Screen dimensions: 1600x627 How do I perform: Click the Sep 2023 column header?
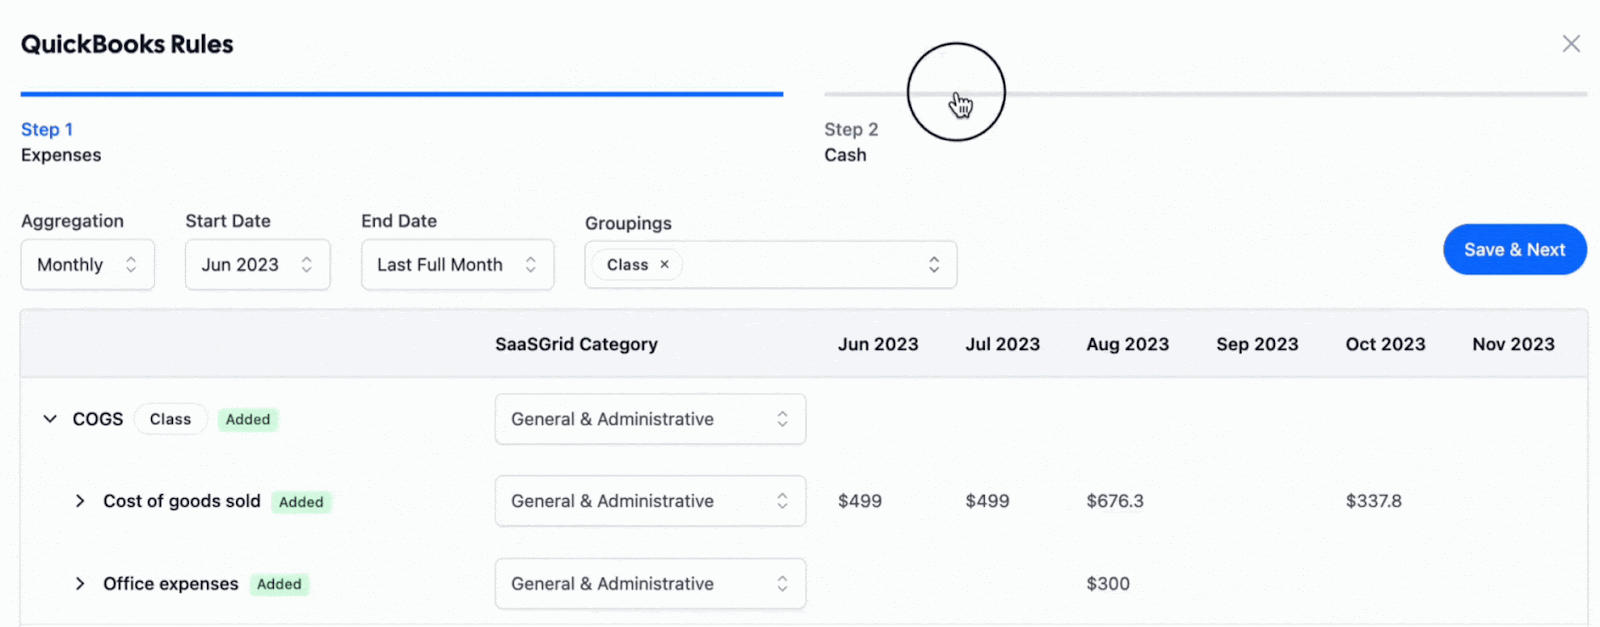pos(1257,344)
